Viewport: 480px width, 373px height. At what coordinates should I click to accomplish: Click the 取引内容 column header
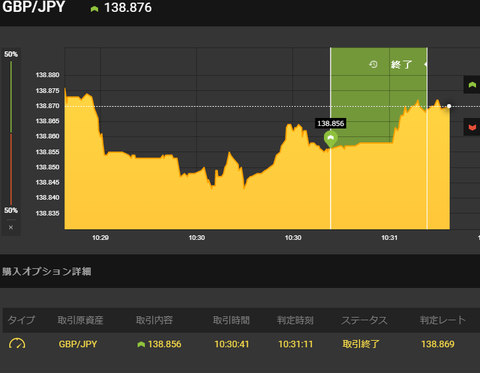(x=154, y=320)
